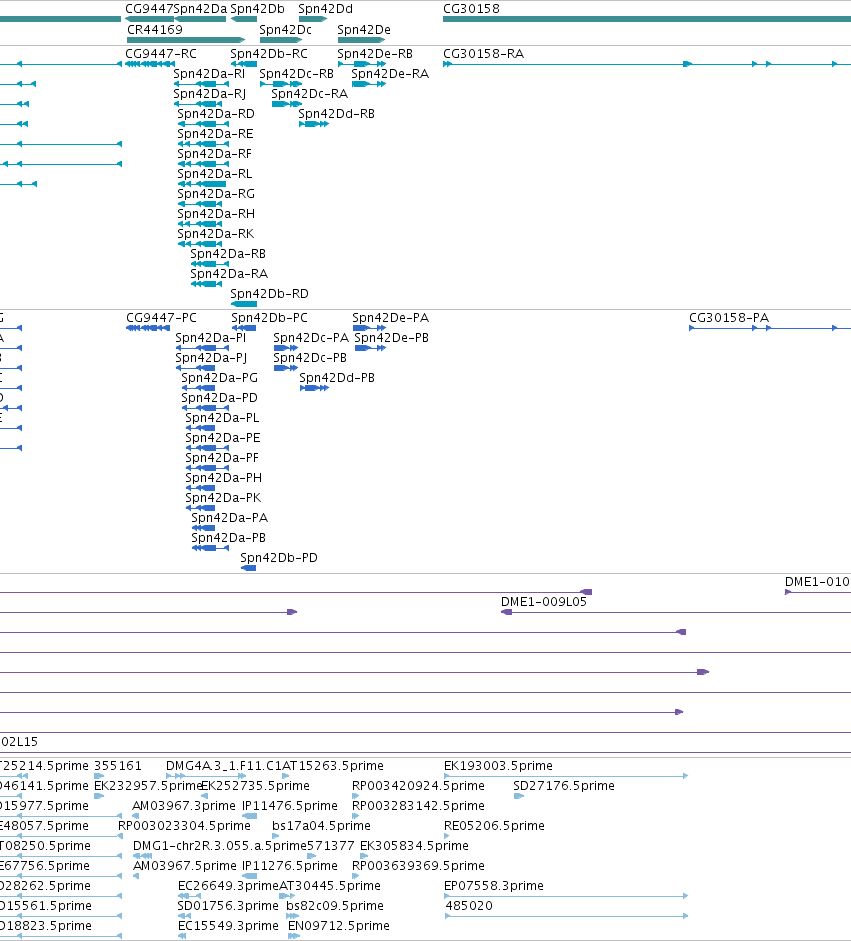The height and width of the screenshot is (941, 851).
Task: Select transcript Spn42Dc-RB
Action: pos(296,74)
